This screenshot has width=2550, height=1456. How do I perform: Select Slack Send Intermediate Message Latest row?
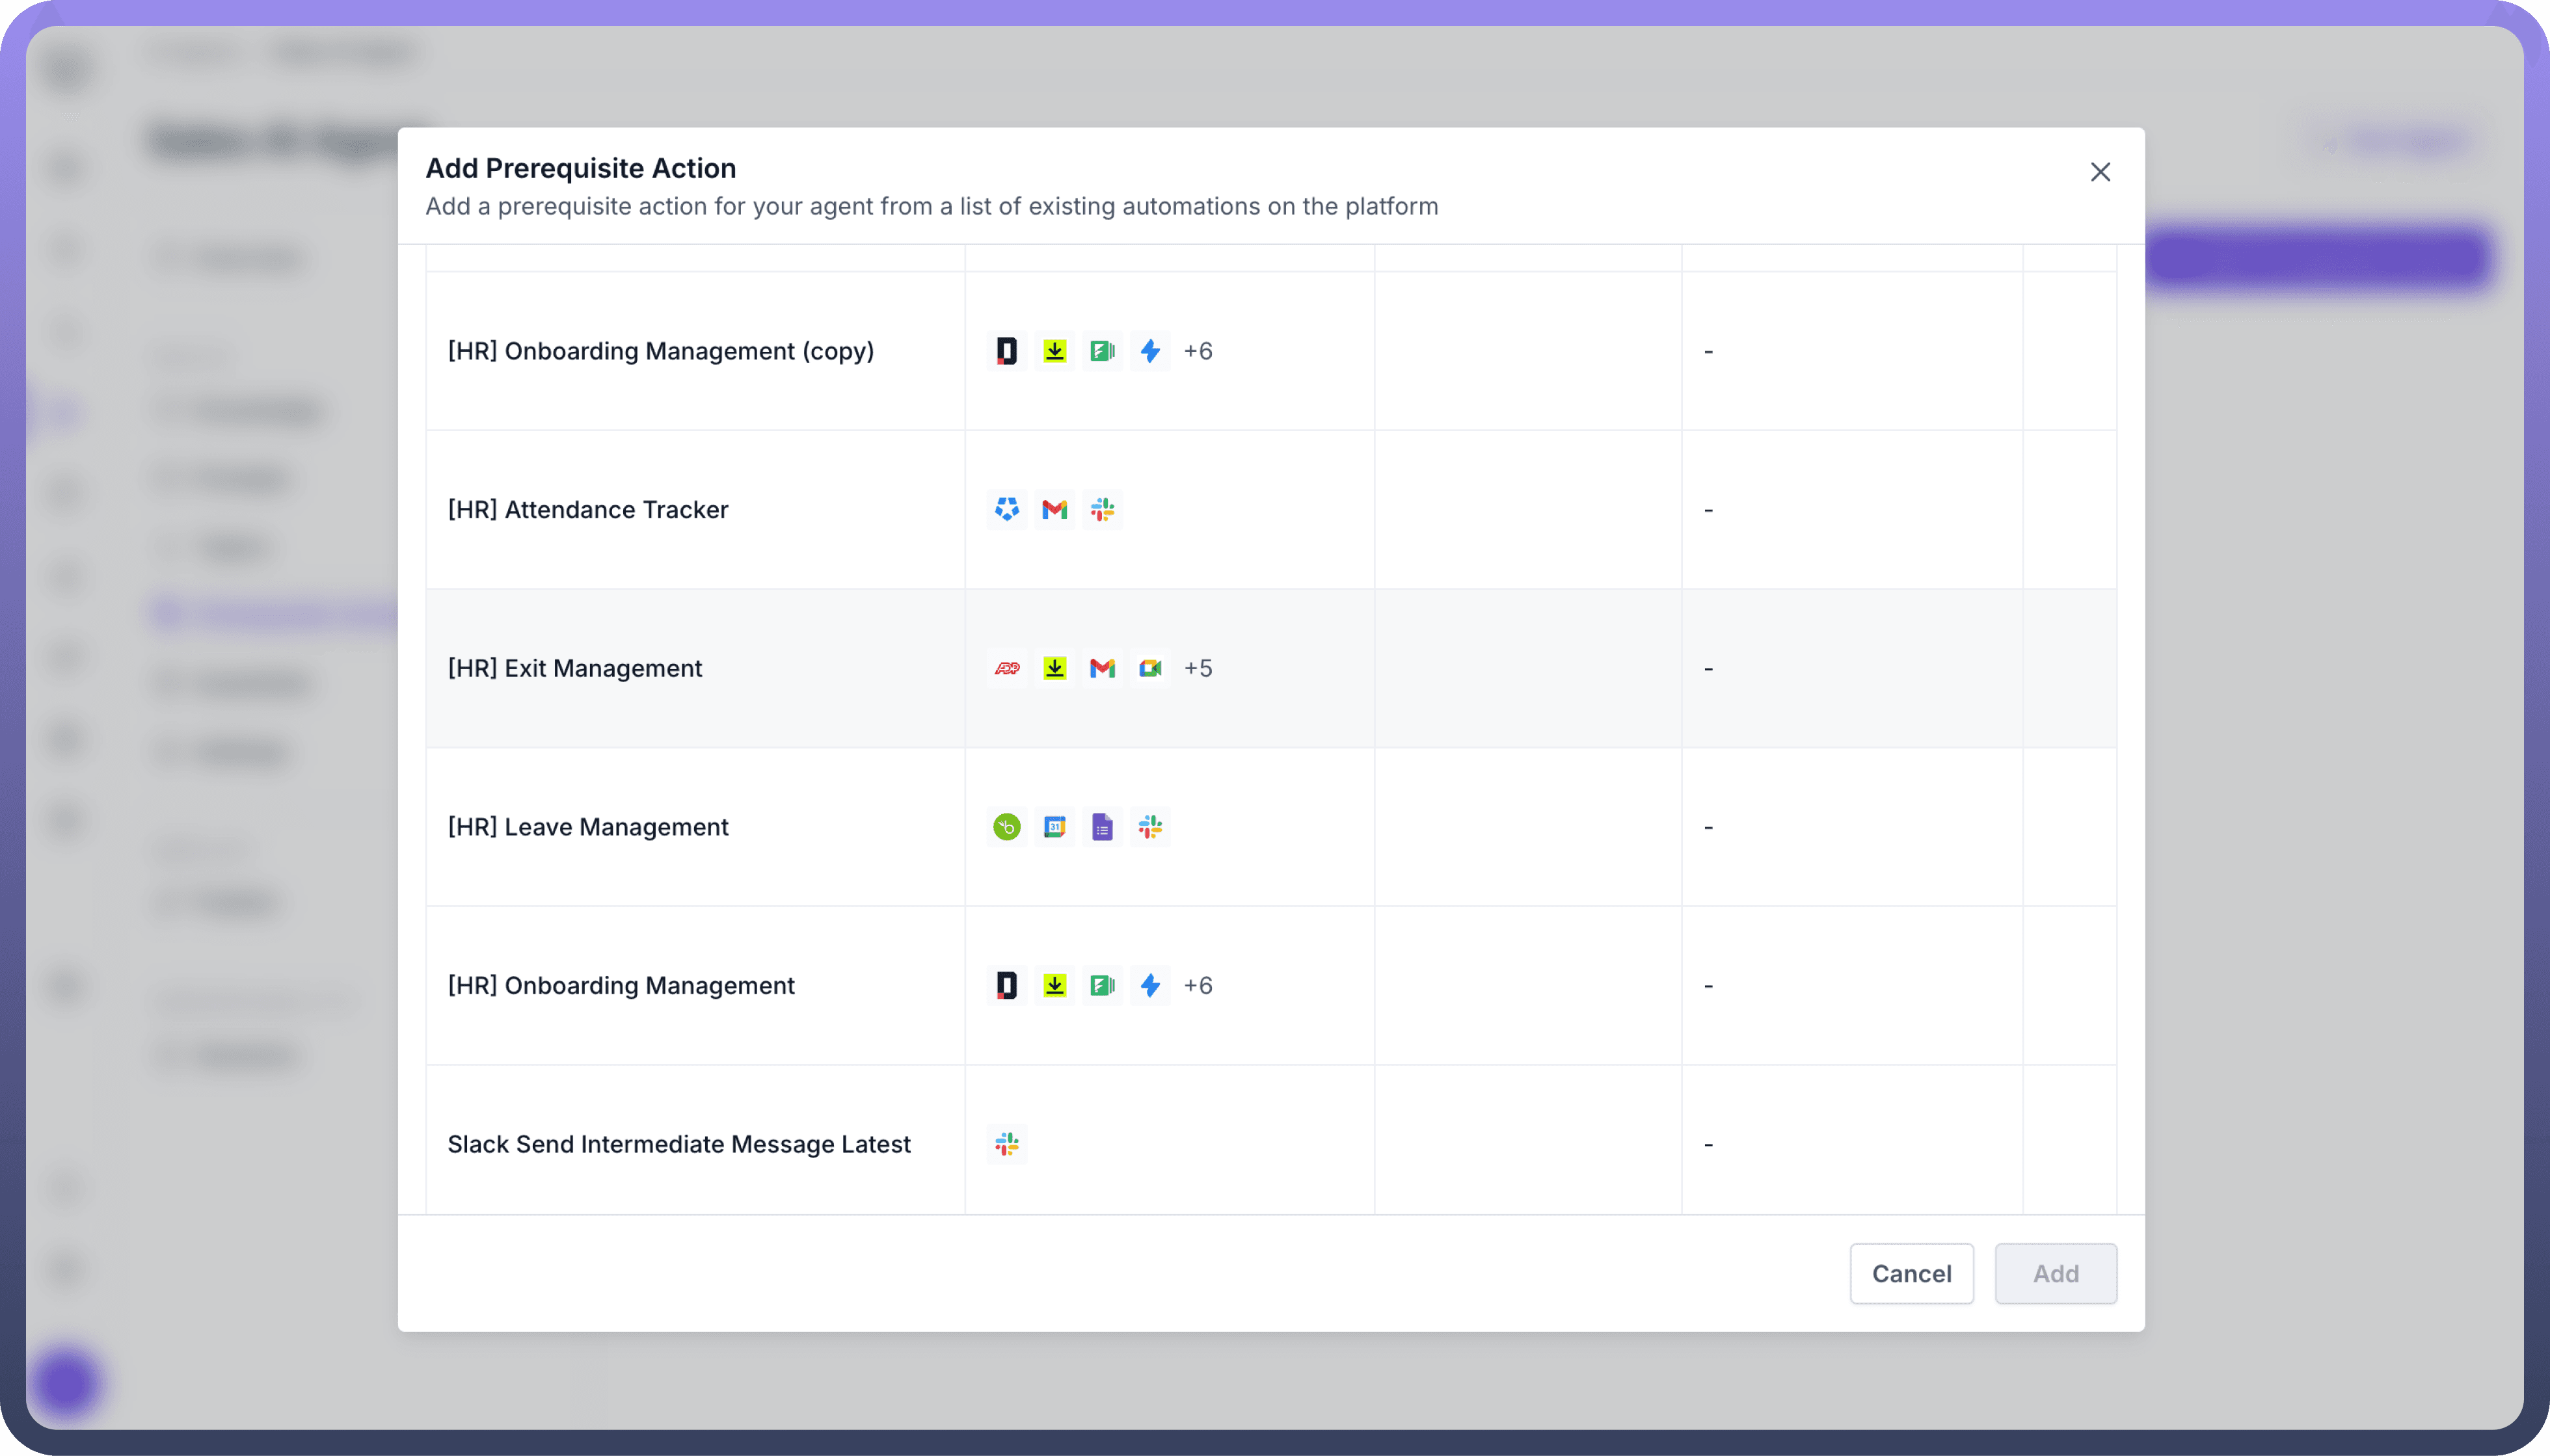[679, 1144]
